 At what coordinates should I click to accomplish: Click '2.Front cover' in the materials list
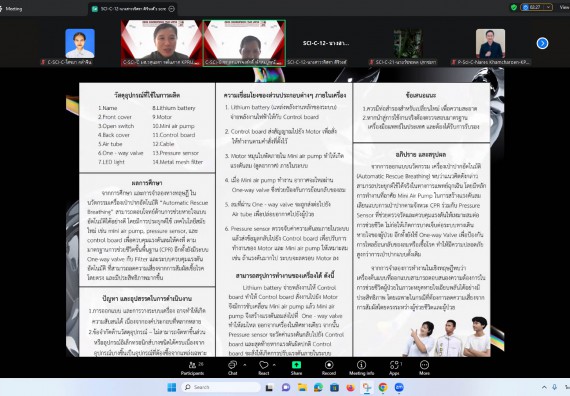(x=115, y=117)
